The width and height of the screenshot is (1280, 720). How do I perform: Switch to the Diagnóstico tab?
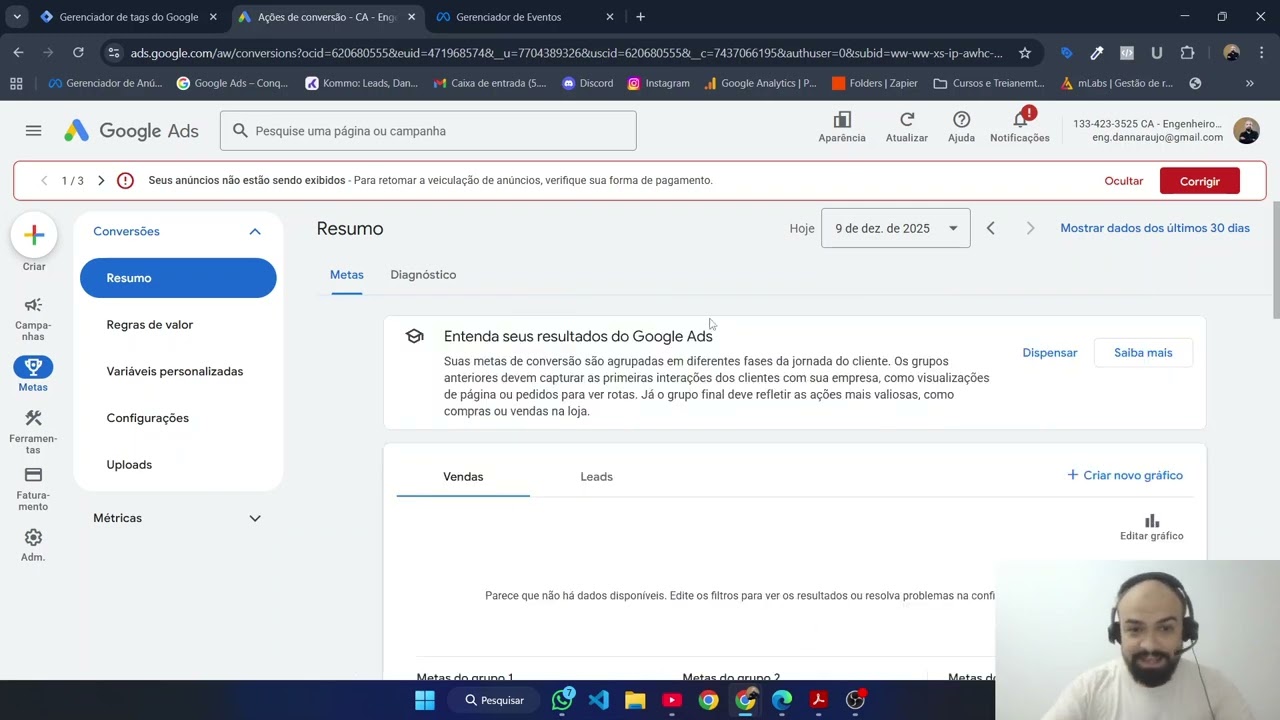coord(423,274)
